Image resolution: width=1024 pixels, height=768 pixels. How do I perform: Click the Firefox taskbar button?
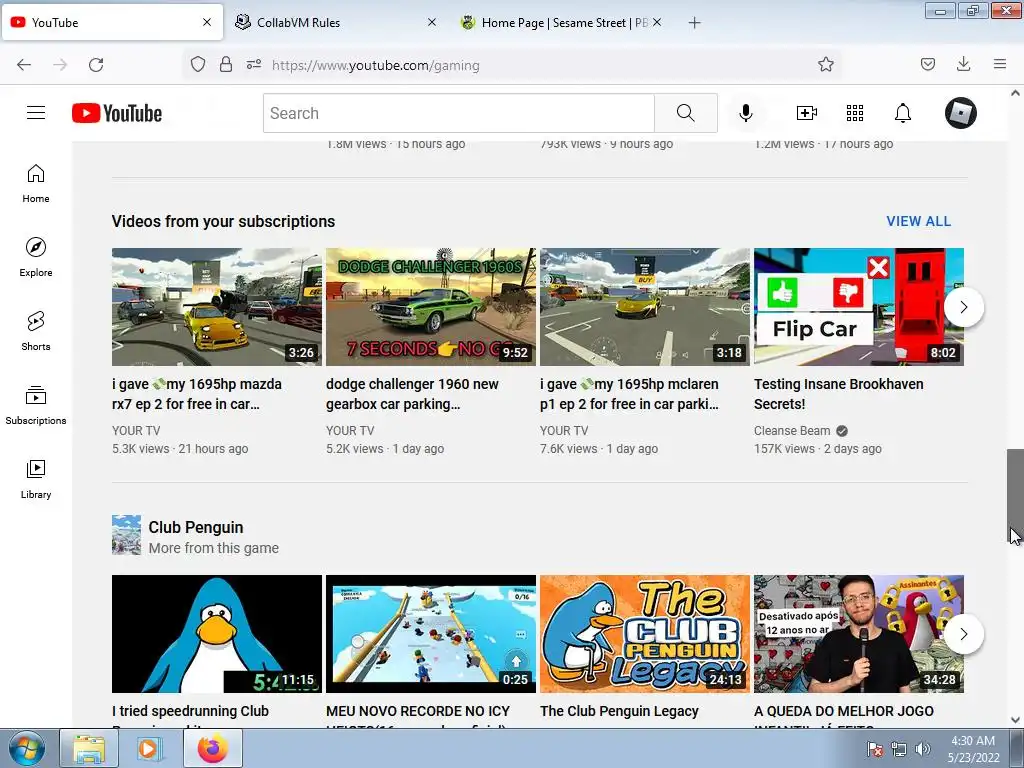click(x=212, y=748)
